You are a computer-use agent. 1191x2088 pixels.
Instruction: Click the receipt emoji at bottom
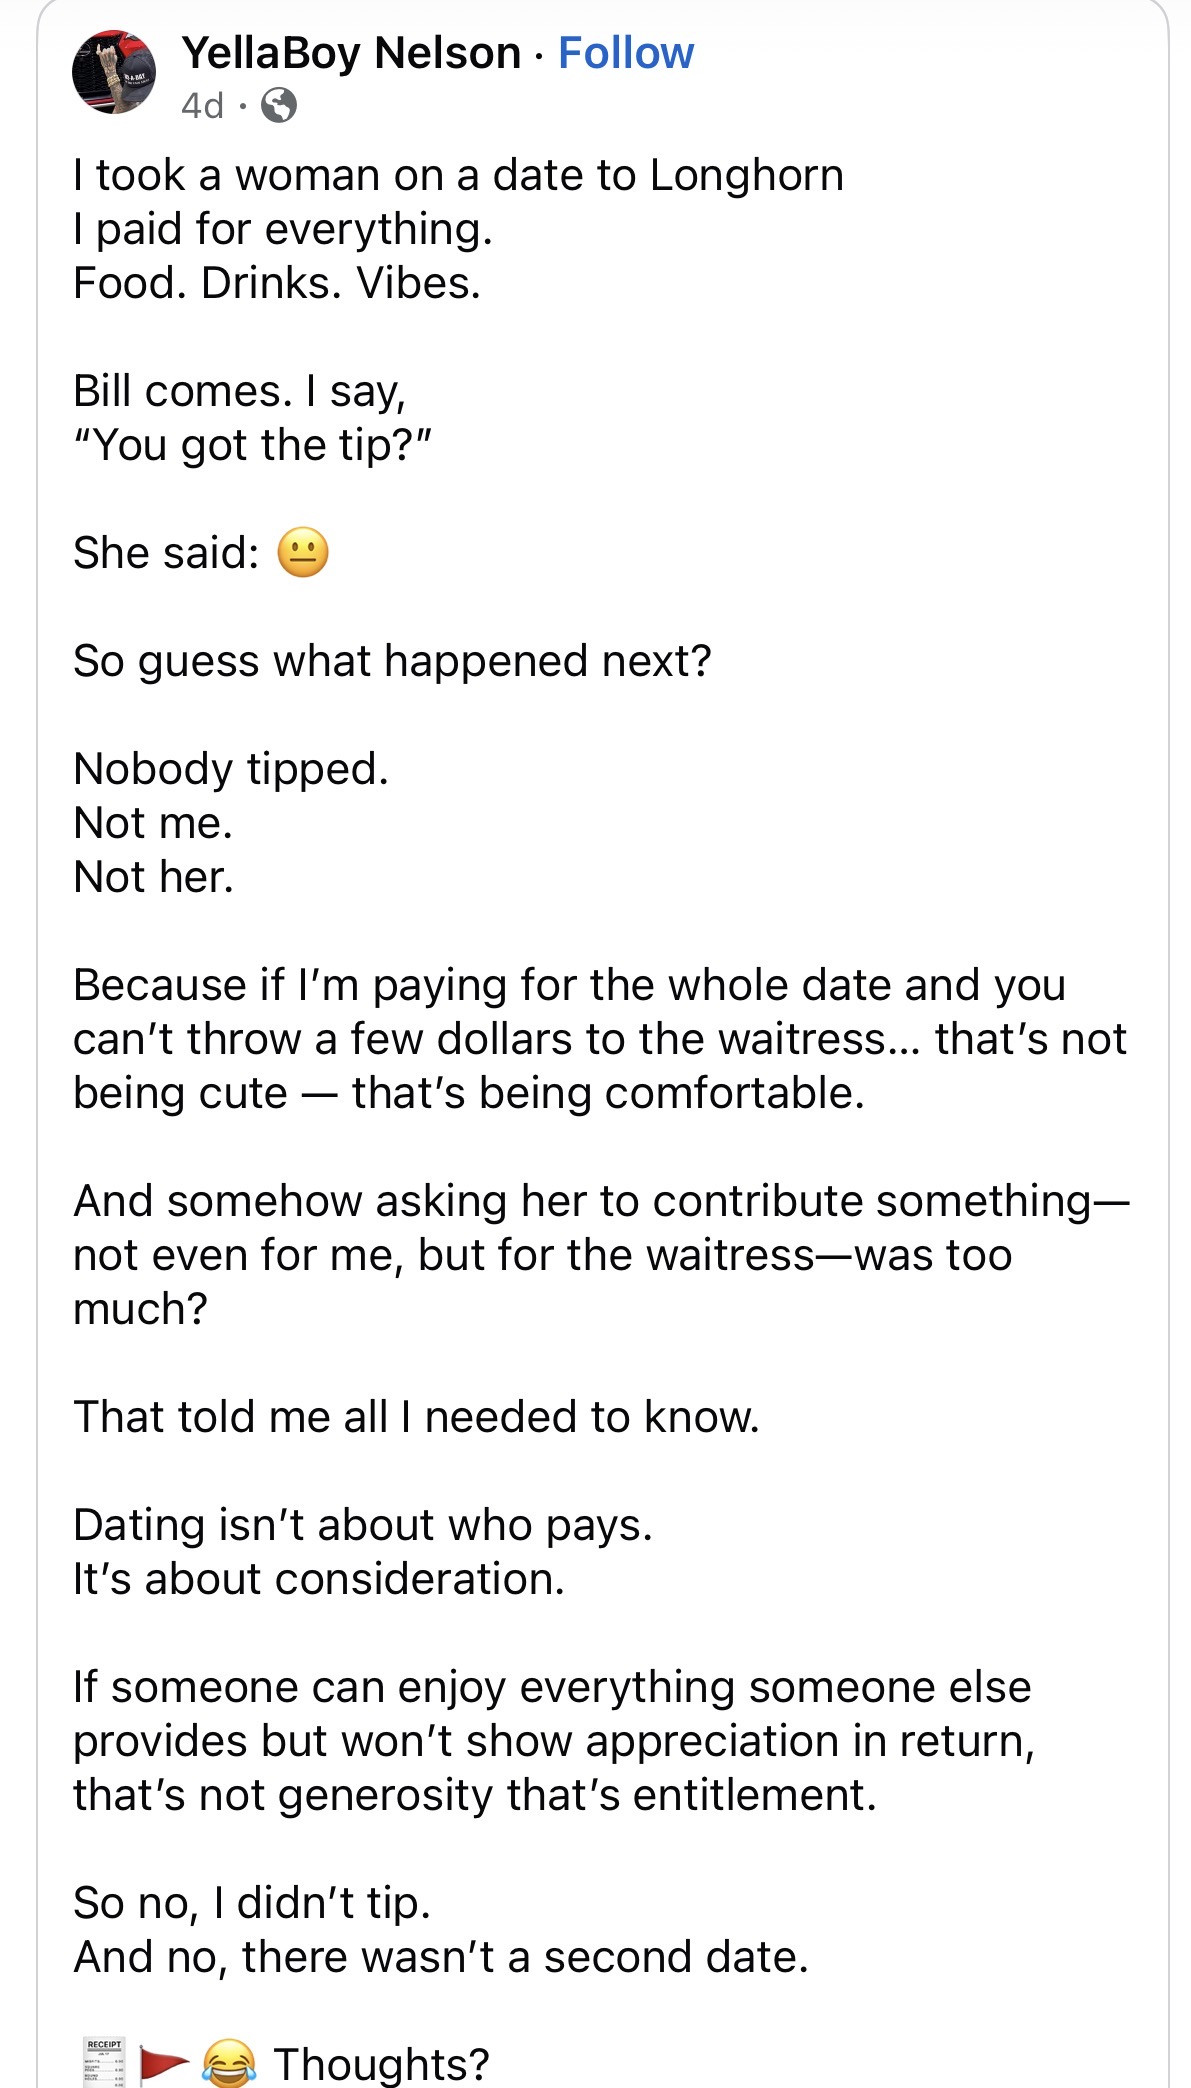(x=104, y=2061)
